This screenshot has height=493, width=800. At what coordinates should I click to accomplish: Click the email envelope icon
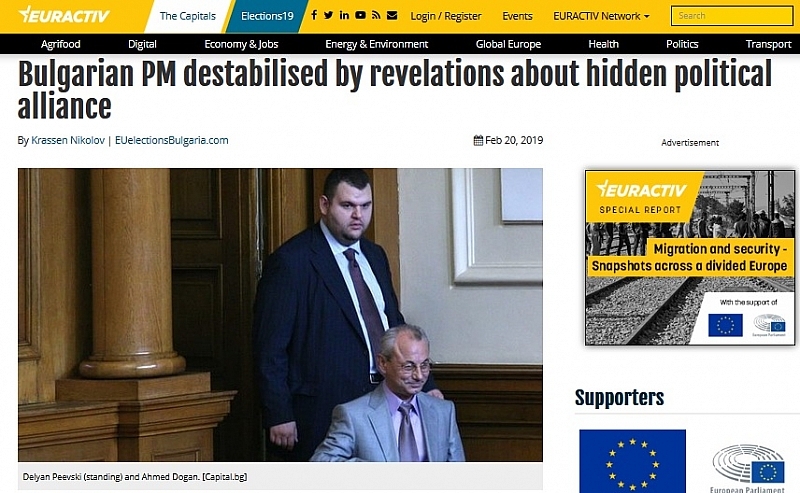392,15
